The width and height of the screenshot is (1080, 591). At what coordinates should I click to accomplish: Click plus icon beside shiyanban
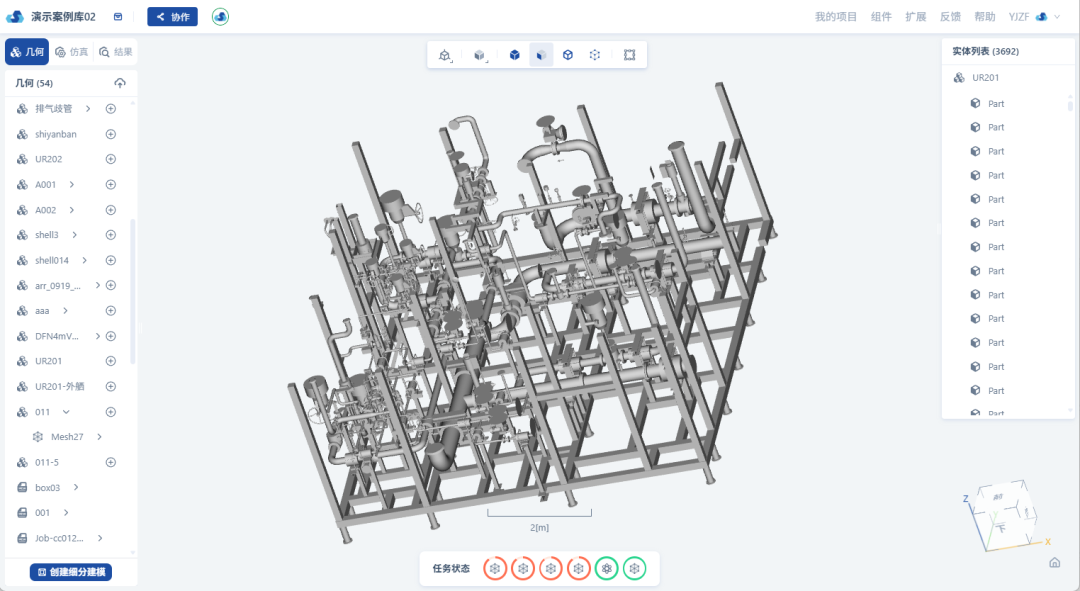[110, 134]
